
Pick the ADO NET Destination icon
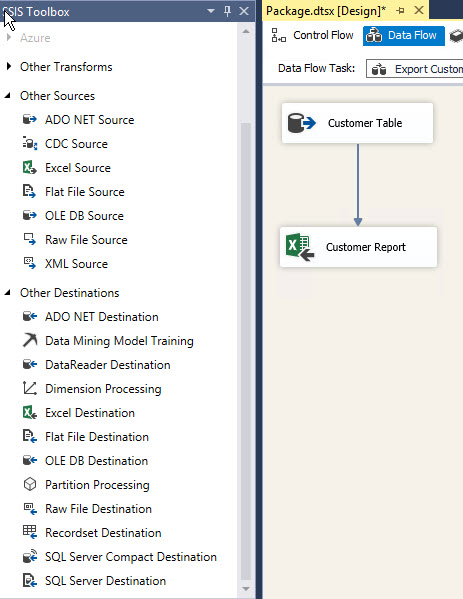(29, 317)
